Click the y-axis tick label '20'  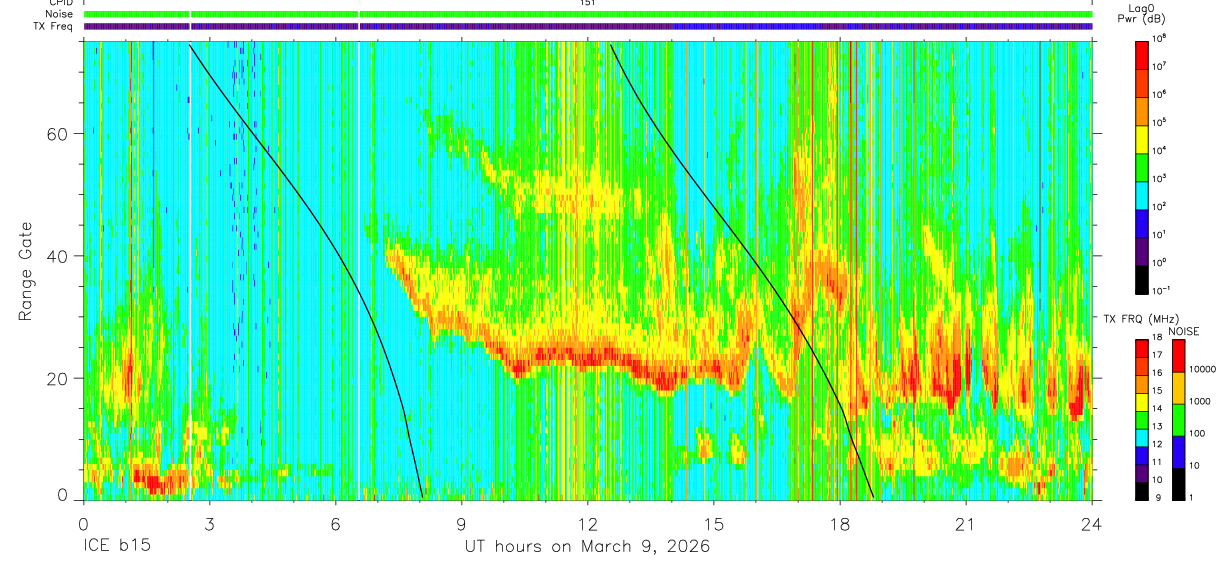(x=57, y=378)
